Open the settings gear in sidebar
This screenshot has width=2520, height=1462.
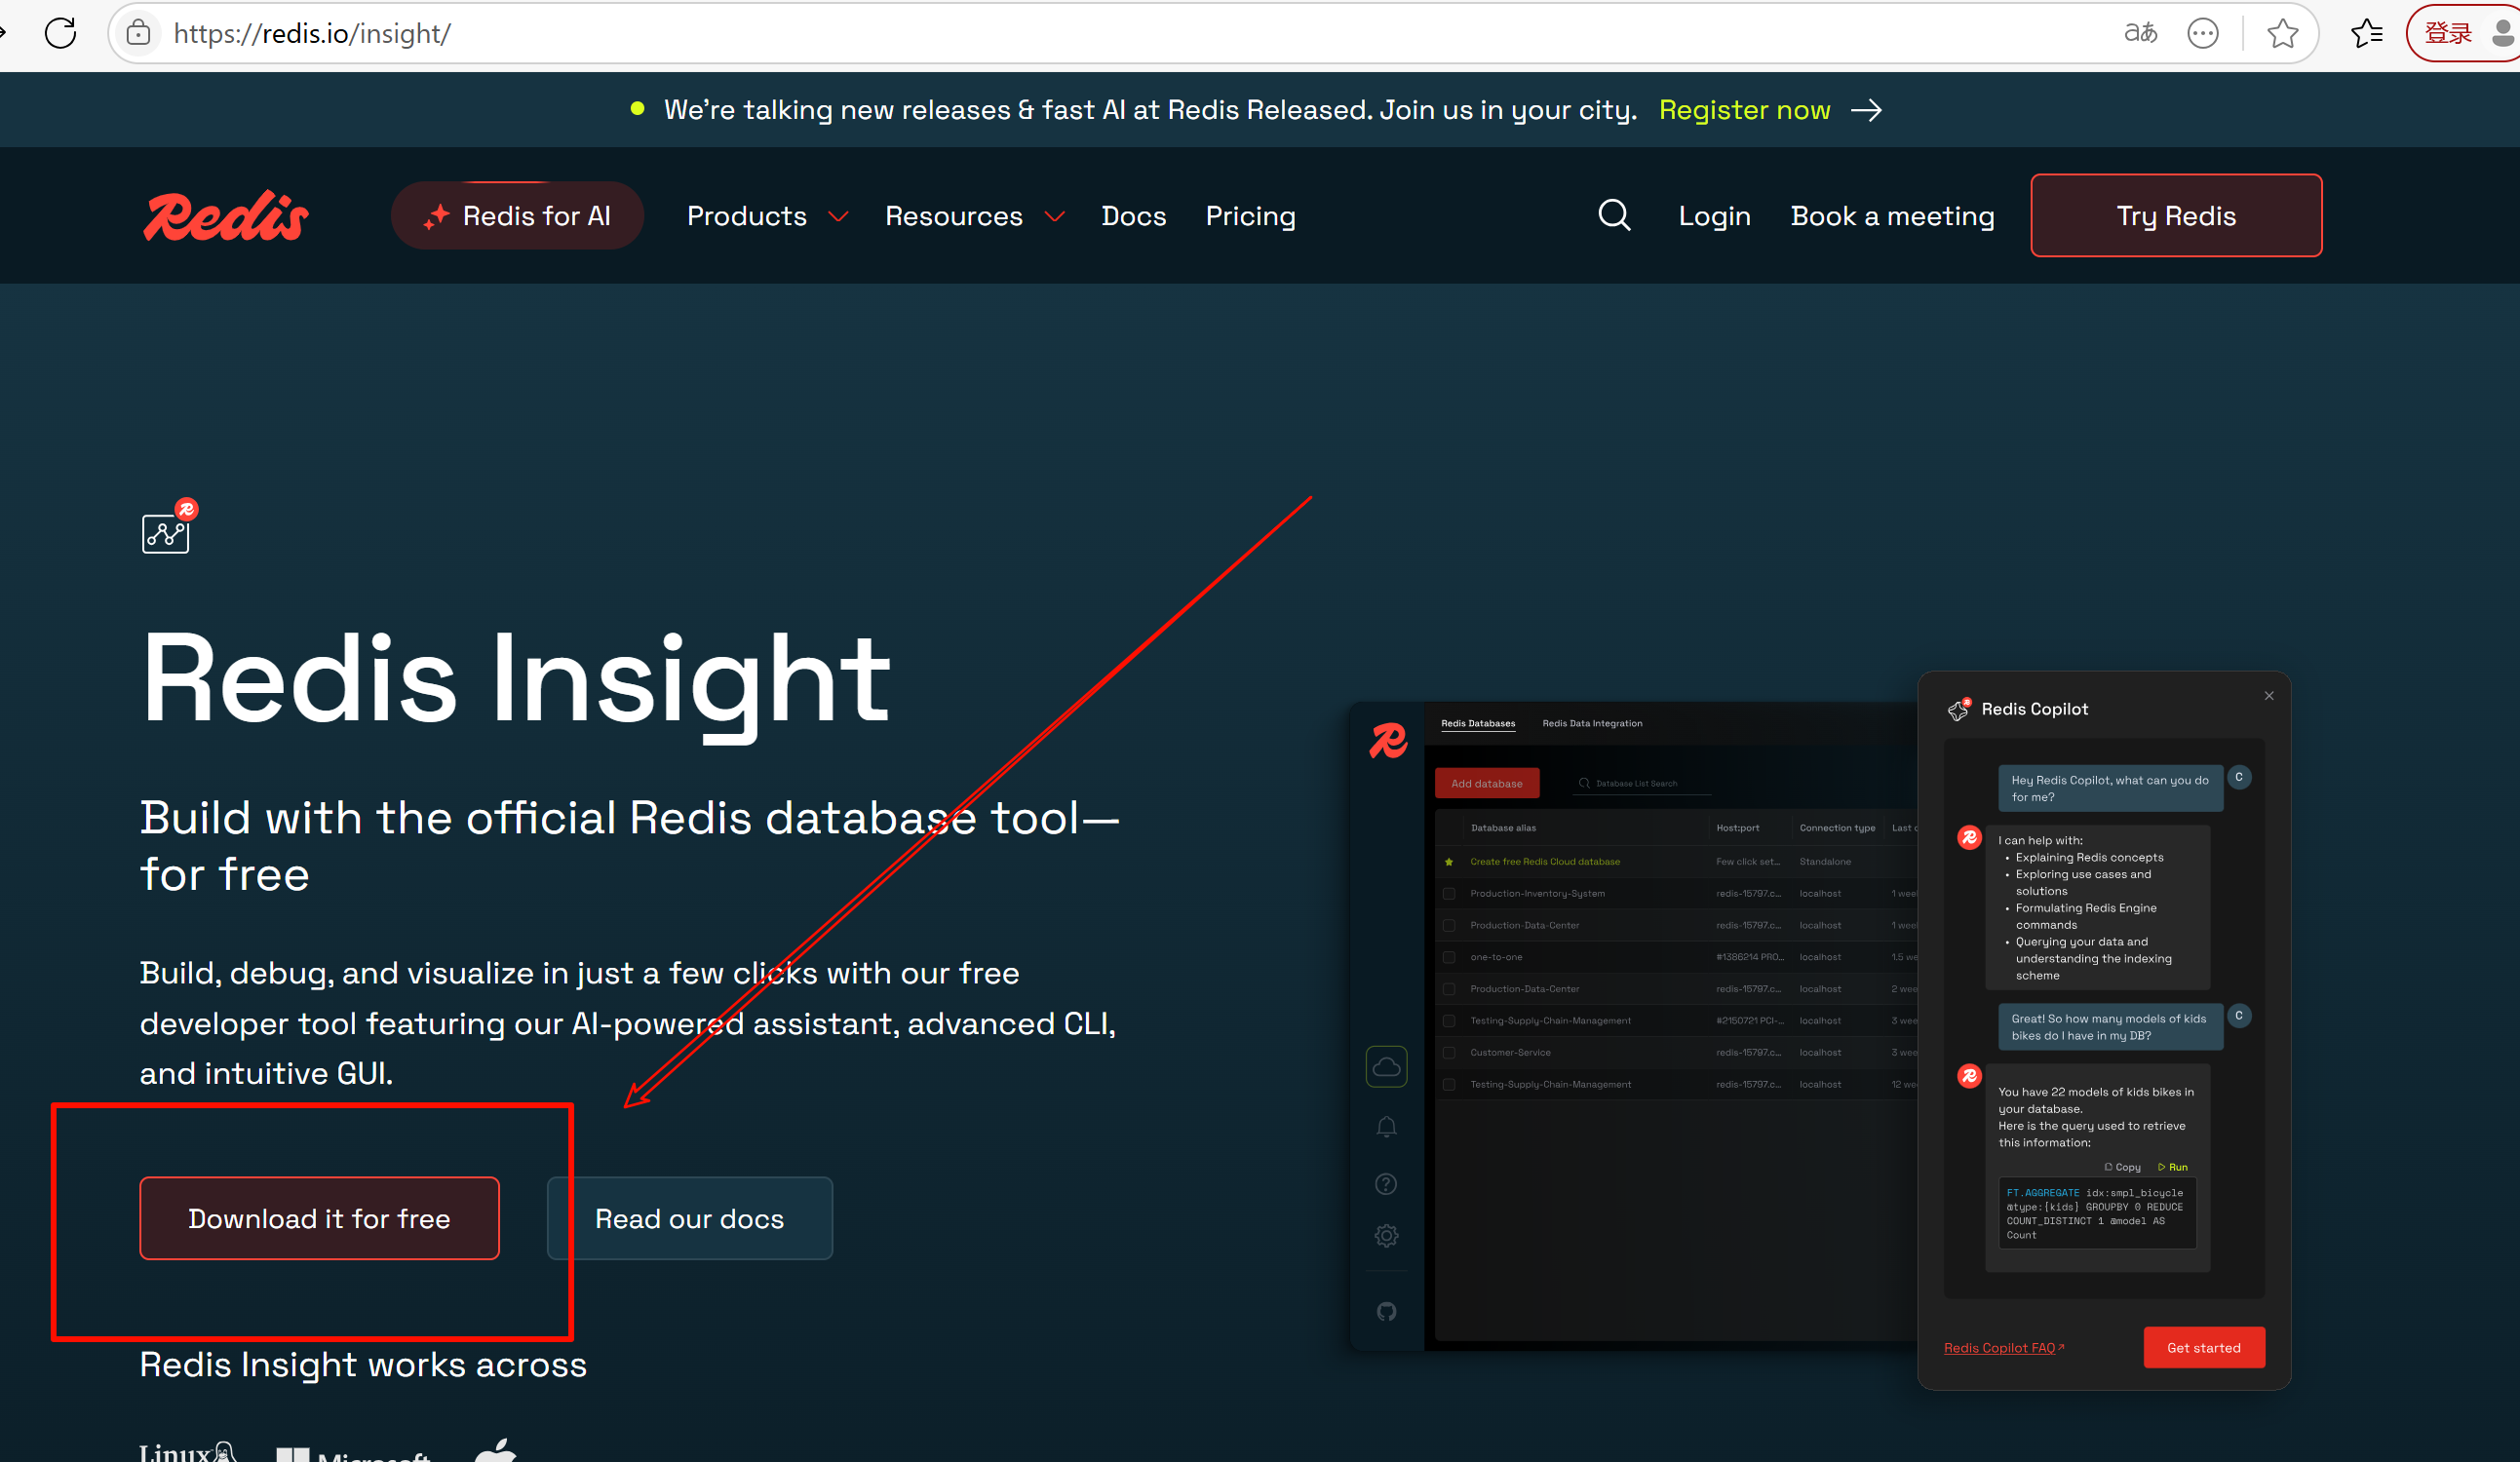1386,1236
